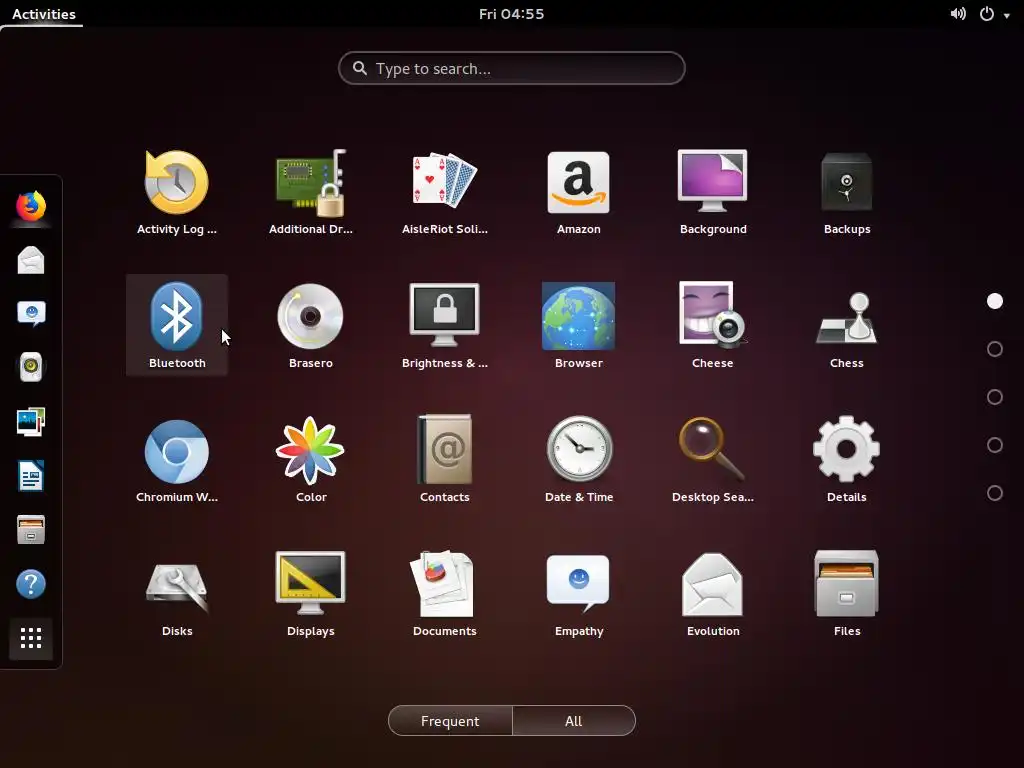Screen dimensions: 1024x768
Task: Open file cabinet icon in dock
Action: (31, 530)
